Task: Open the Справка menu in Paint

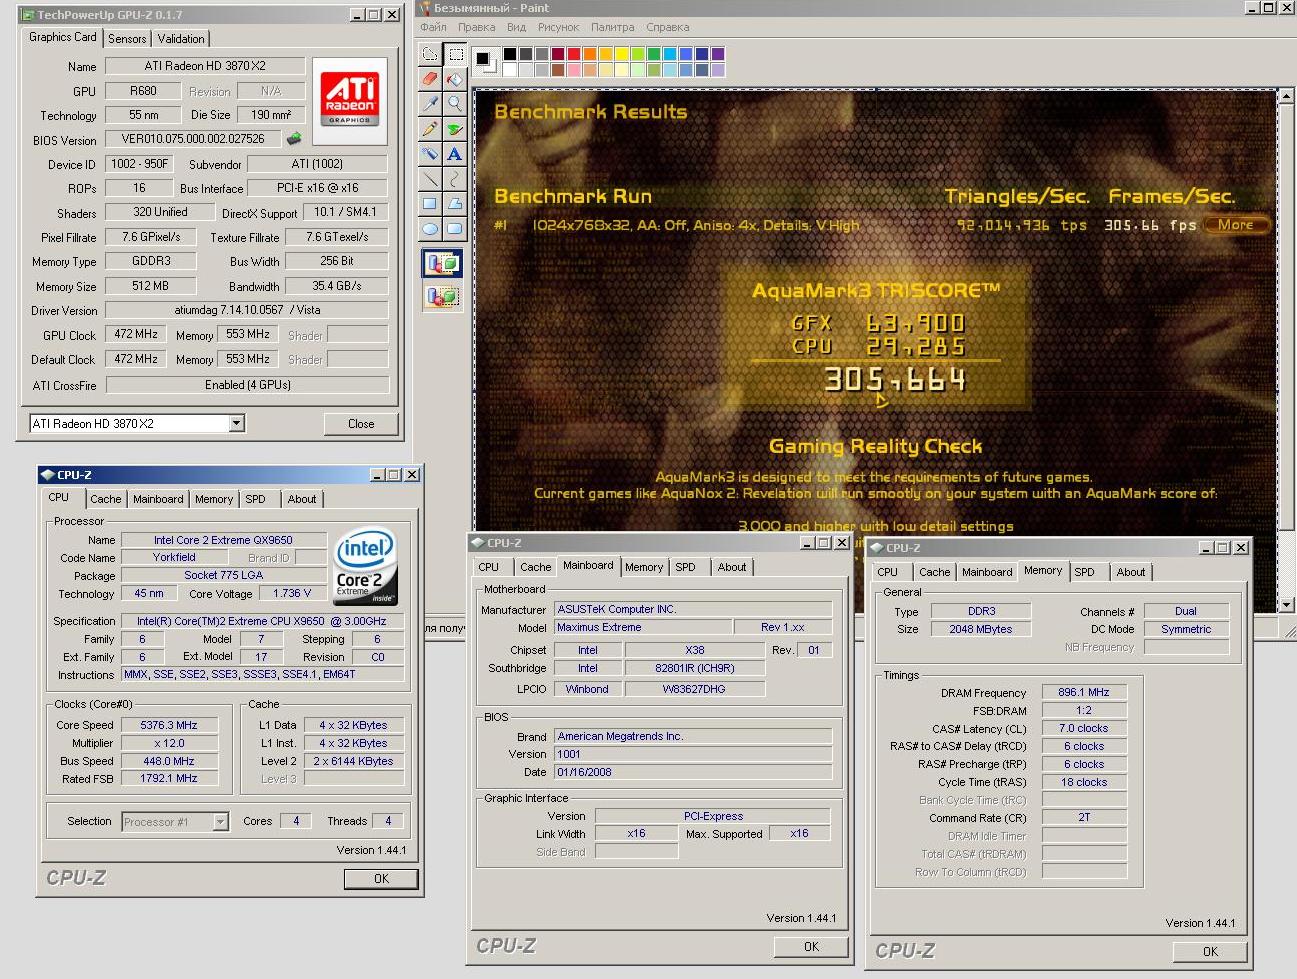Action: [x=667, y=27]
